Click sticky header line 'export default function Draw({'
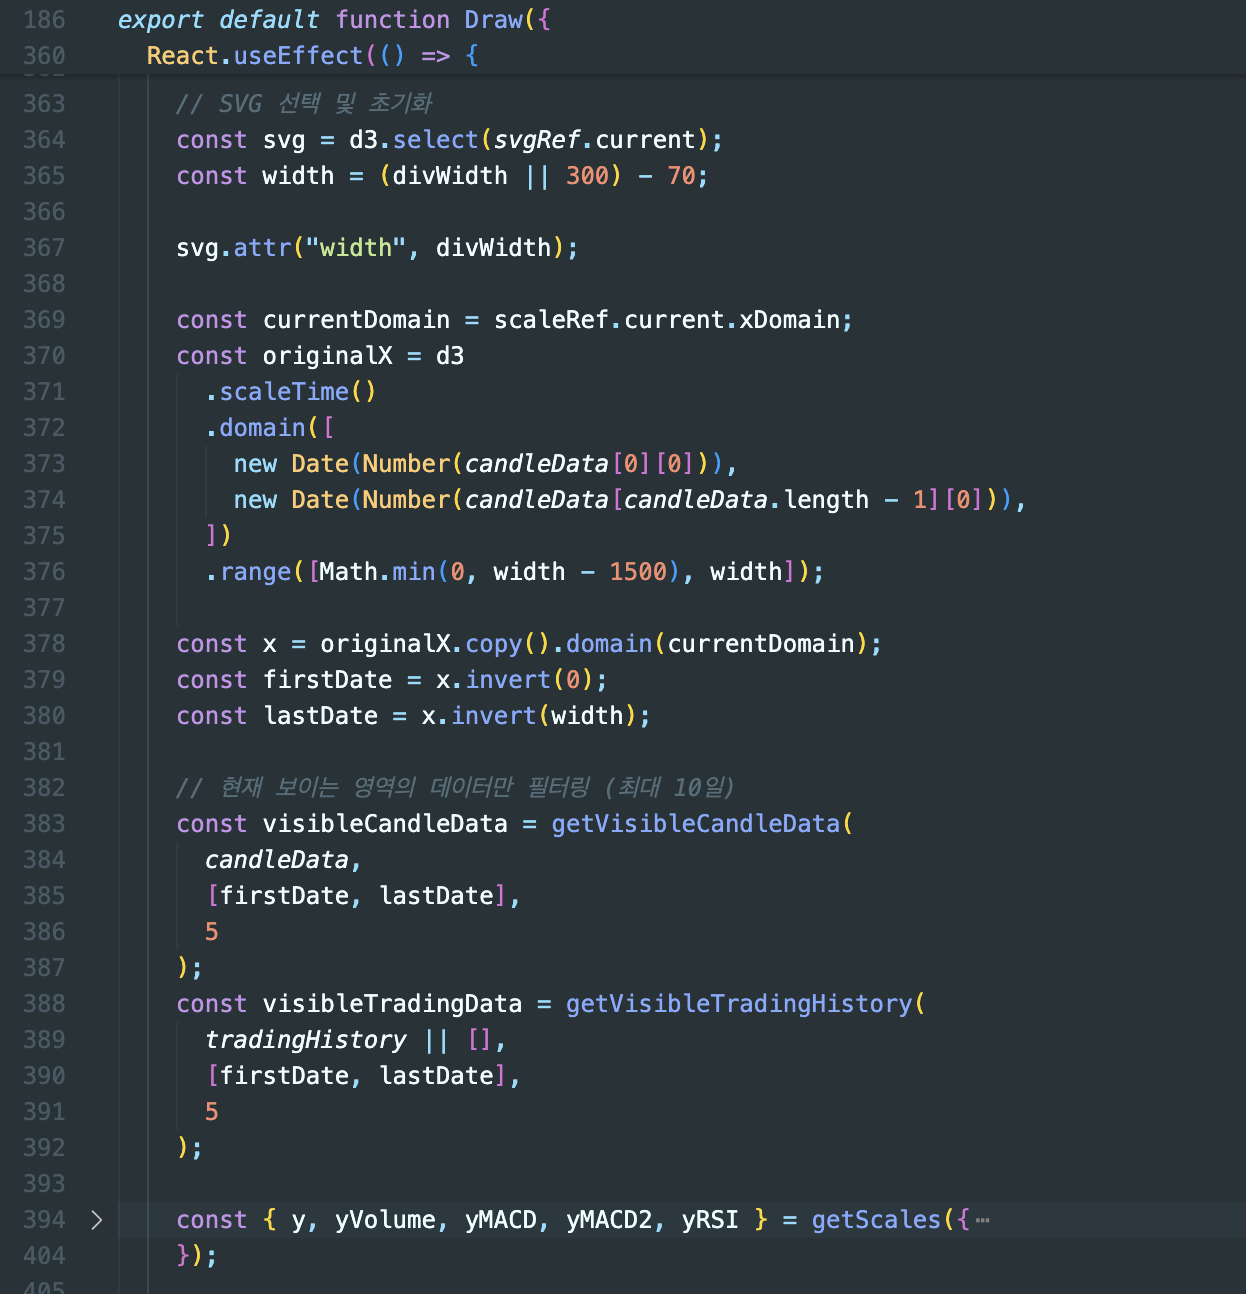The height and width of the screenshot is (1294, 1246). tap(334, 19)
